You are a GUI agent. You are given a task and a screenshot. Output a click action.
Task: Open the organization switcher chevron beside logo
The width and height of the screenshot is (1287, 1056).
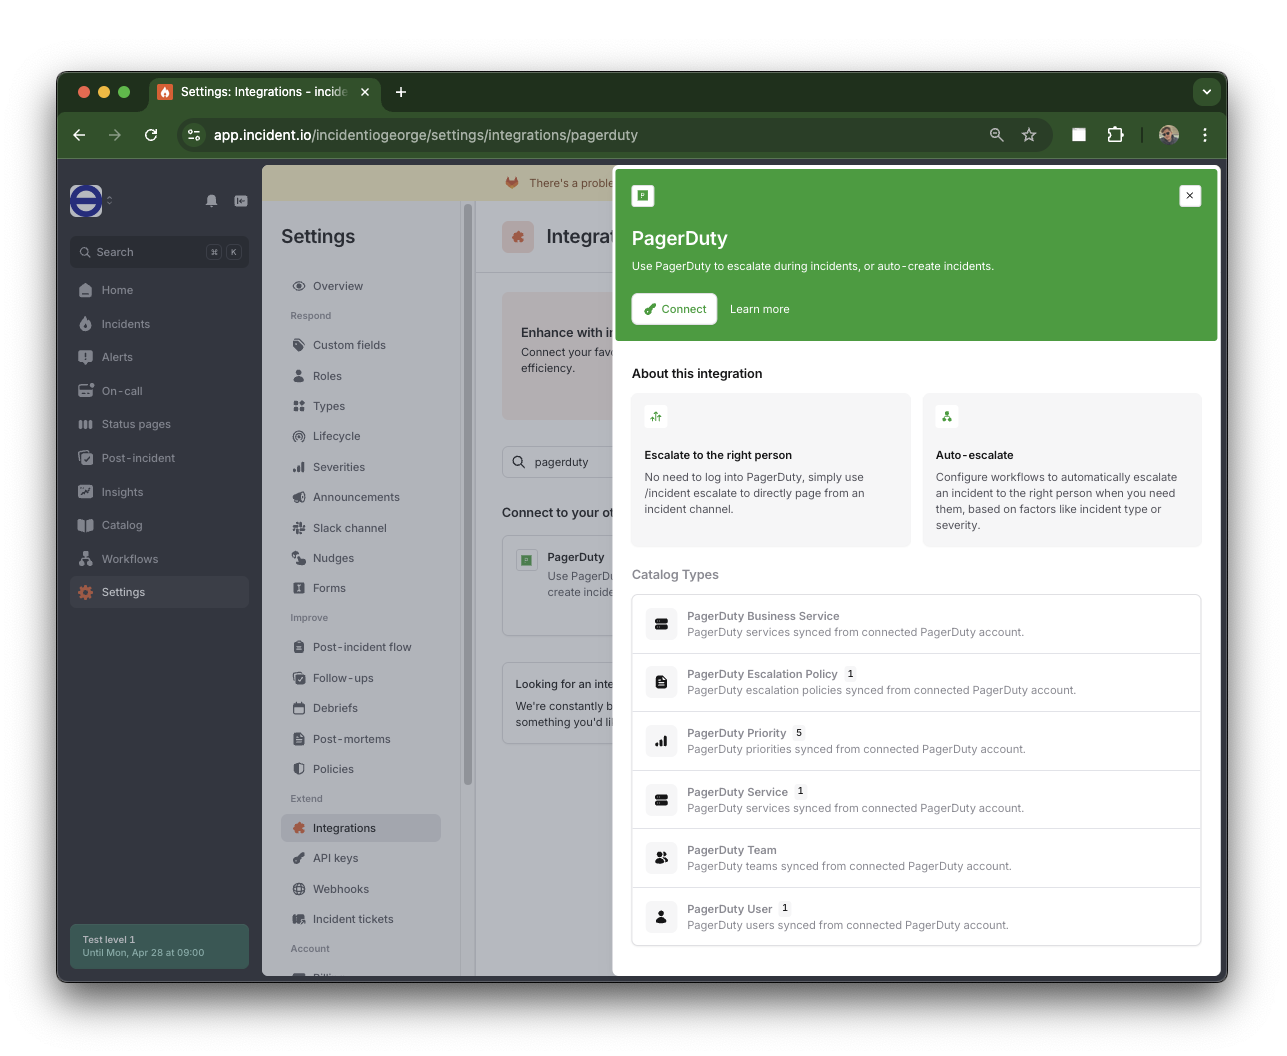tap(109, 201)
